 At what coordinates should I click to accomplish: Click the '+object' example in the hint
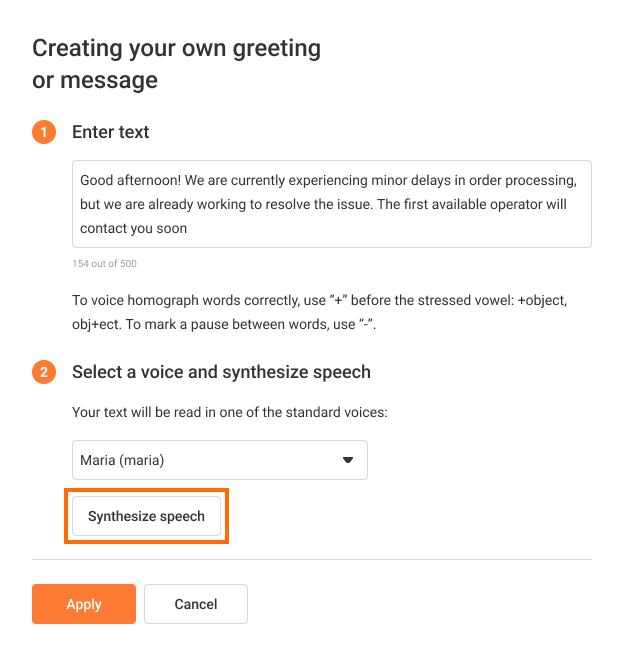point(541,300)
